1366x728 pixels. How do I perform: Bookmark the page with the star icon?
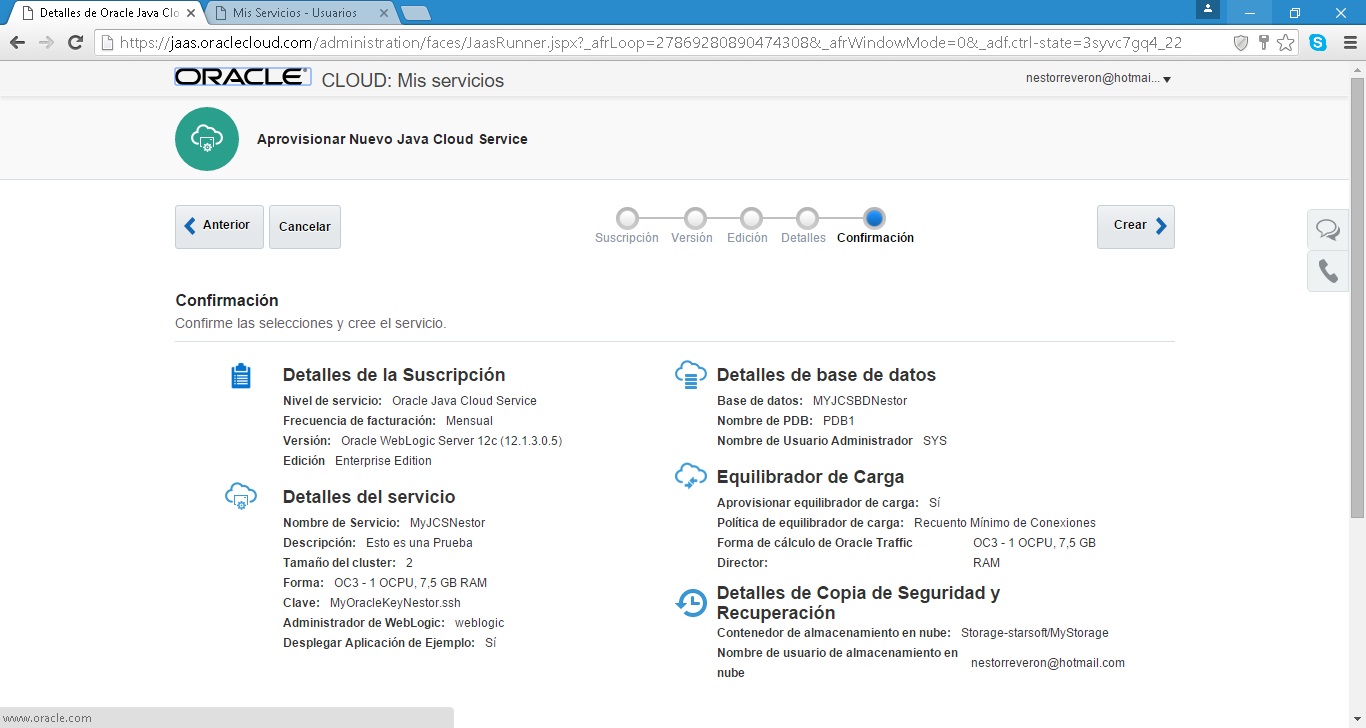tap(1286, 43)
